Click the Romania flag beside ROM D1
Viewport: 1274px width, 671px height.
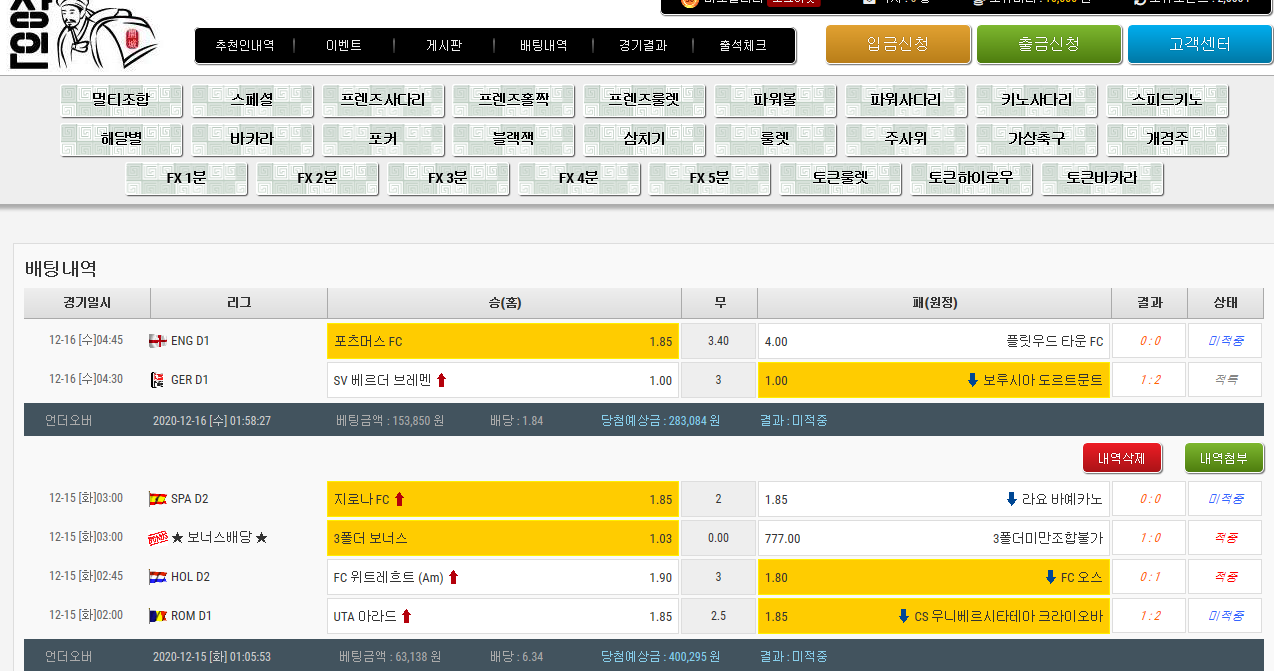[x=157, y=616]
